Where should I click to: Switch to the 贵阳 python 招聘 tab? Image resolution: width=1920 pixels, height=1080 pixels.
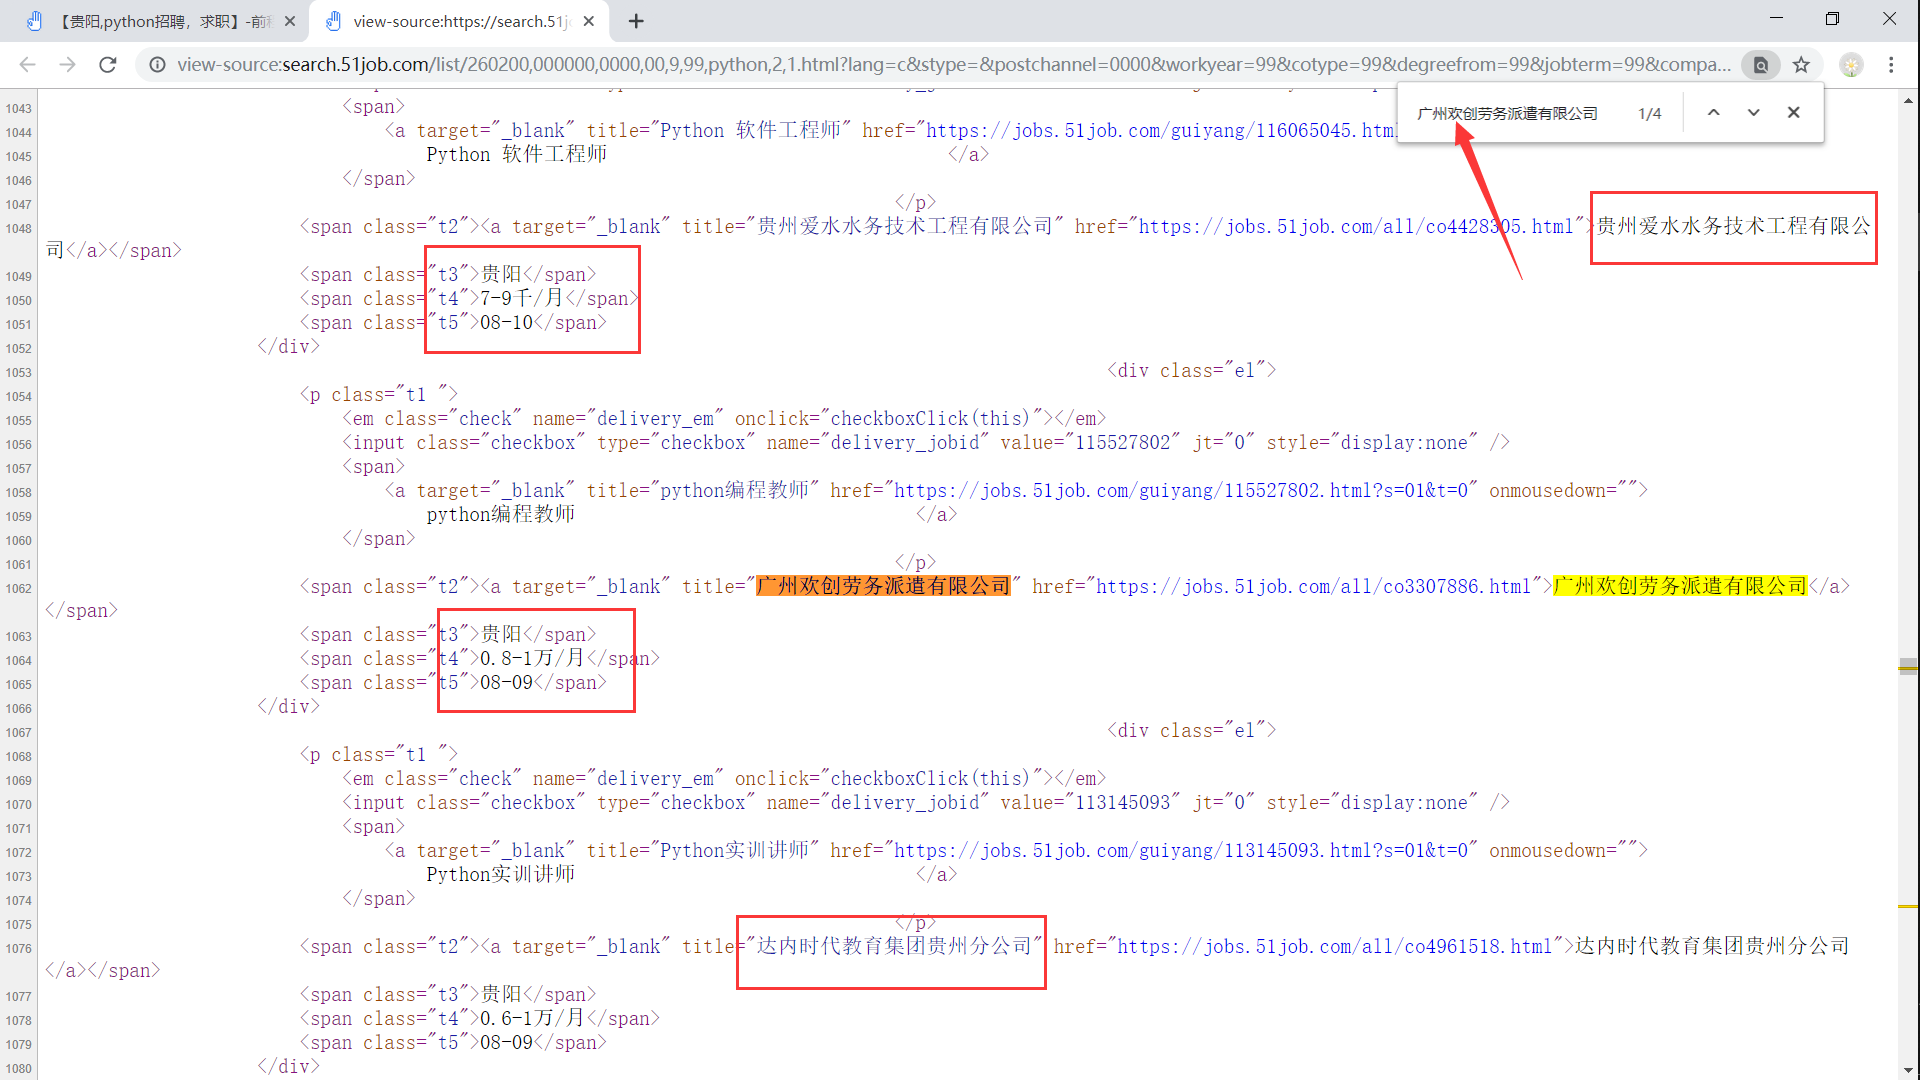tap(160, 21)
